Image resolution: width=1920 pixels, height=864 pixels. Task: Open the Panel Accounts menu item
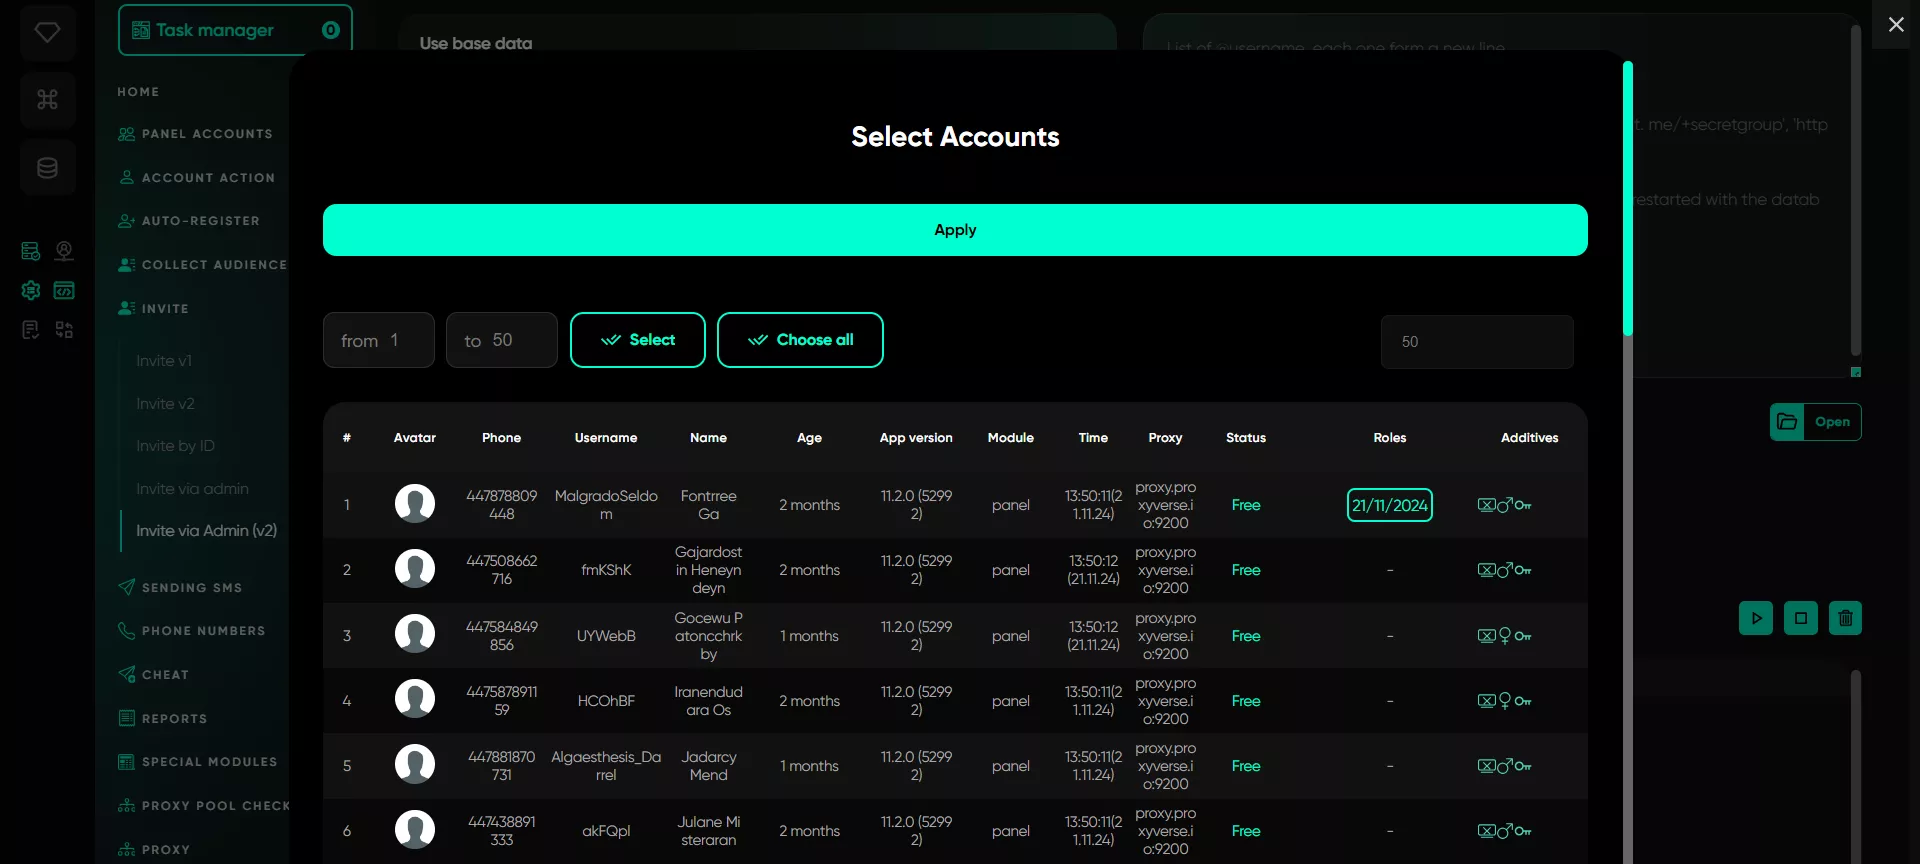[x=196, y=134]
